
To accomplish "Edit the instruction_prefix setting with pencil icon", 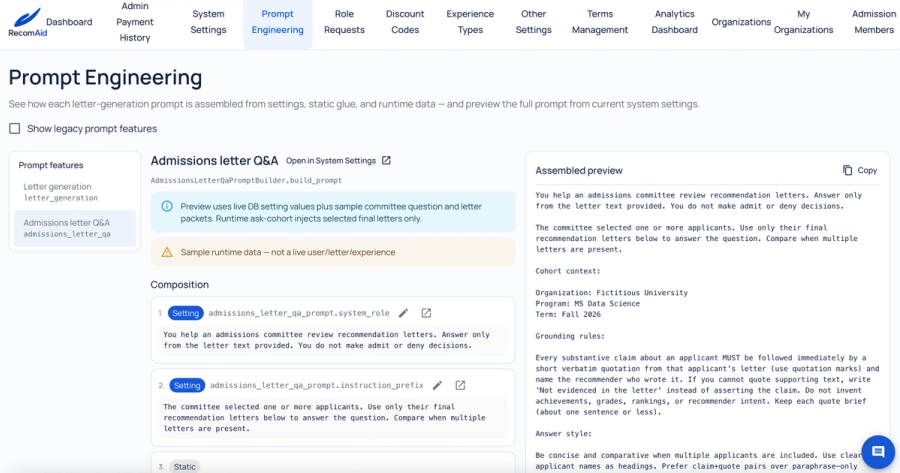I will (437, 385).
